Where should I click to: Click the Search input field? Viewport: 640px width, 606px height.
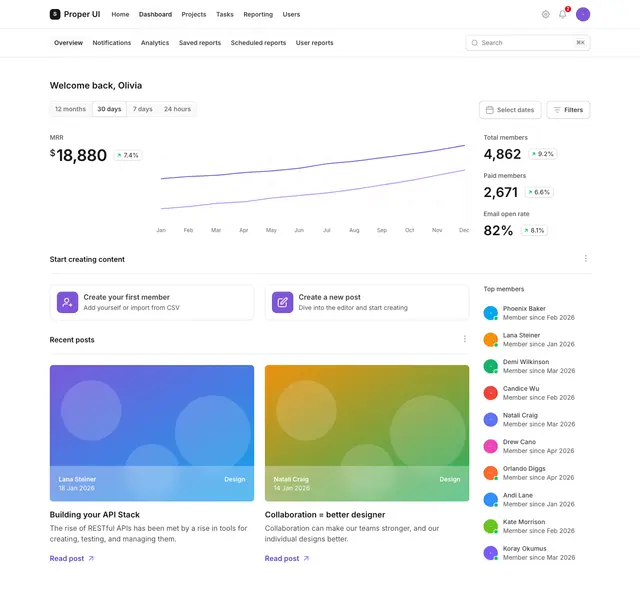(528, 43)
